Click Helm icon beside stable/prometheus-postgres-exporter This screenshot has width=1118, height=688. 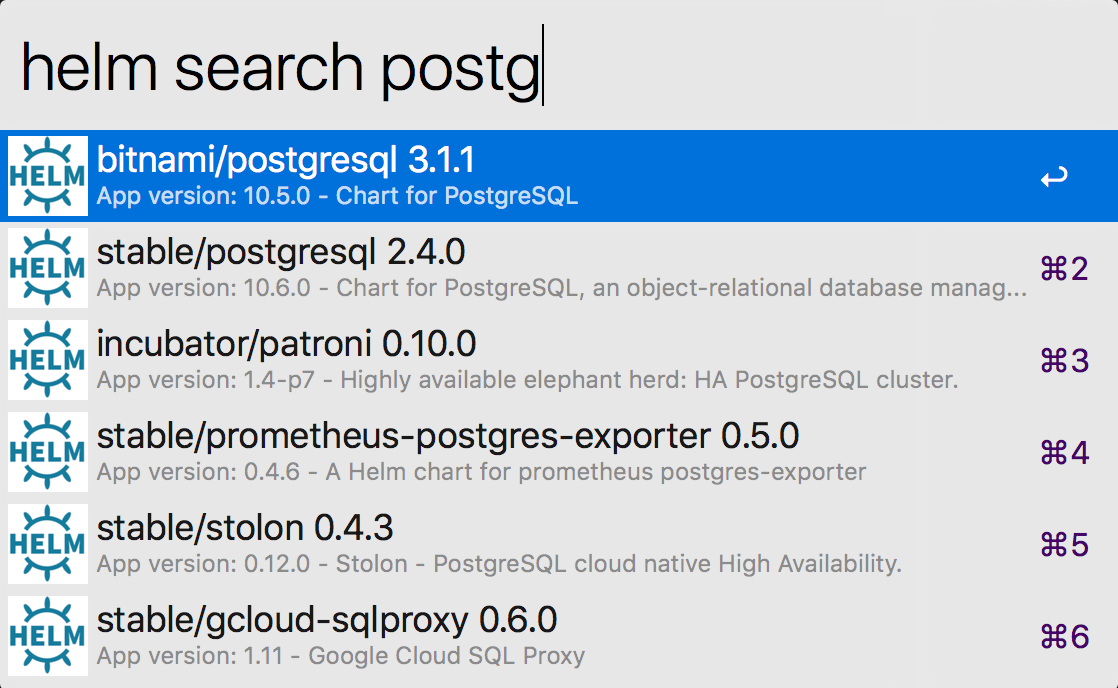click(x=48, y=452)
